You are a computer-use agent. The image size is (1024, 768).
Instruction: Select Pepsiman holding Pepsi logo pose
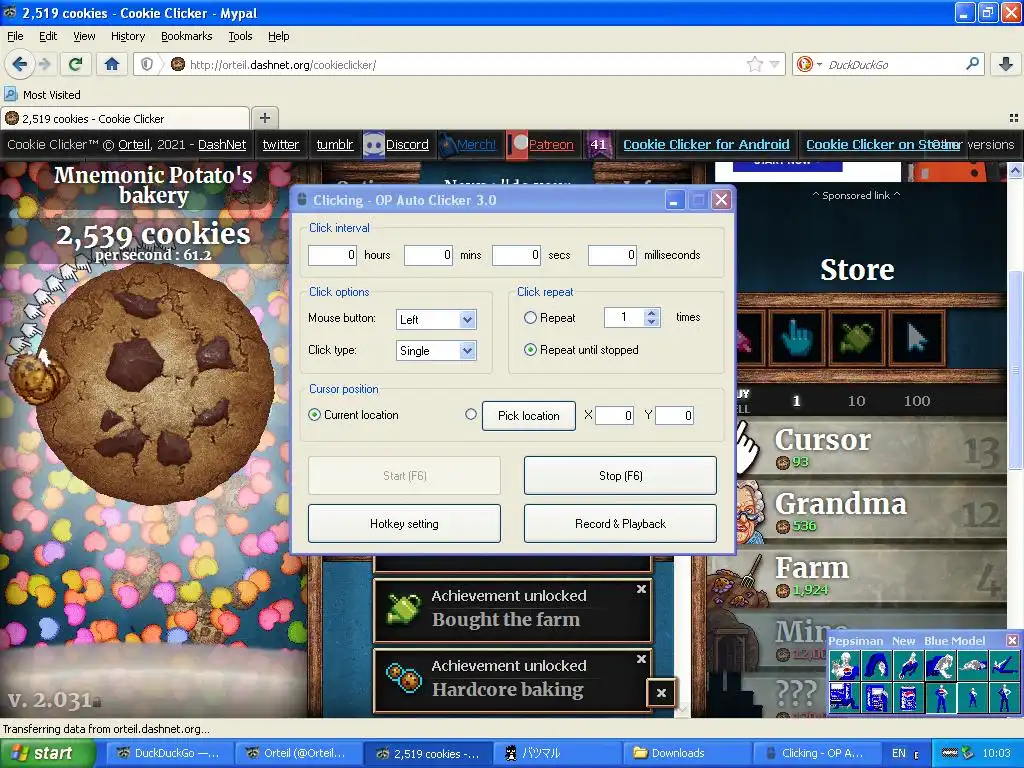(844, 666)
